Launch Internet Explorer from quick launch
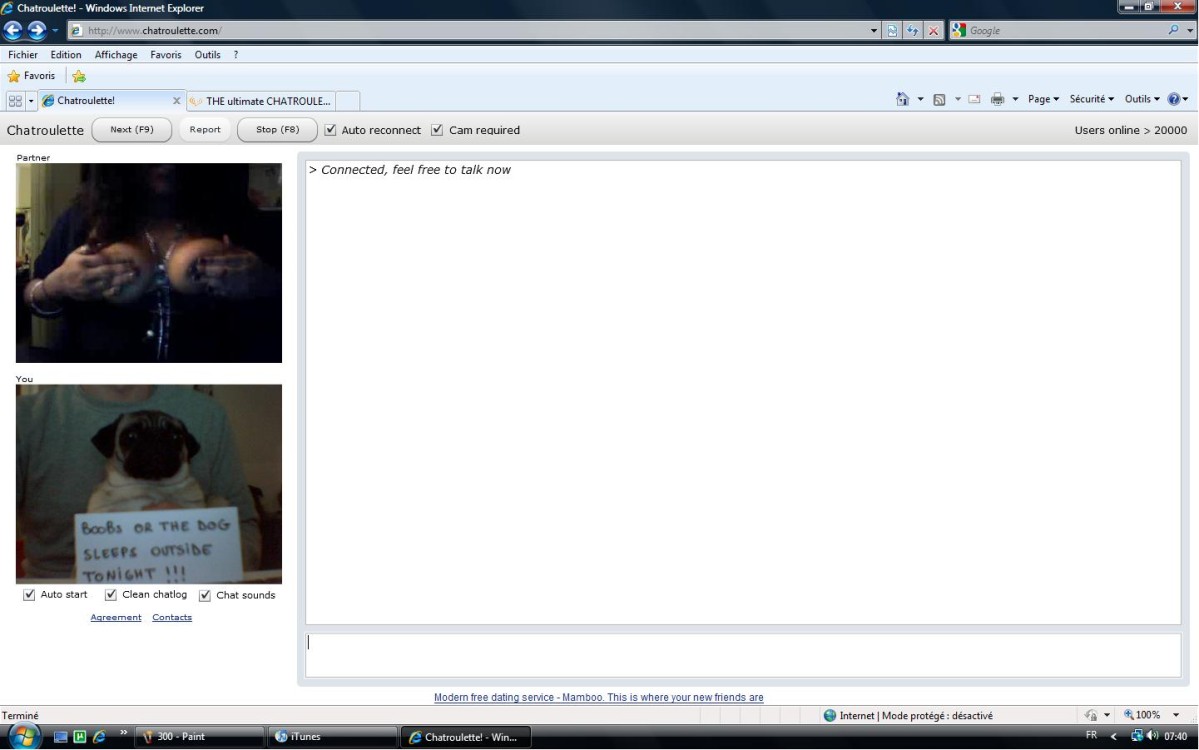Screen dimensions: 1199x750 (x=99, y=737)
